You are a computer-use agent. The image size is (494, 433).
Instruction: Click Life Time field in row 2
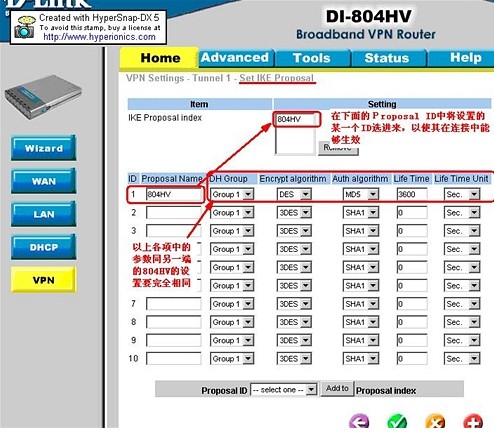point(412,213)
